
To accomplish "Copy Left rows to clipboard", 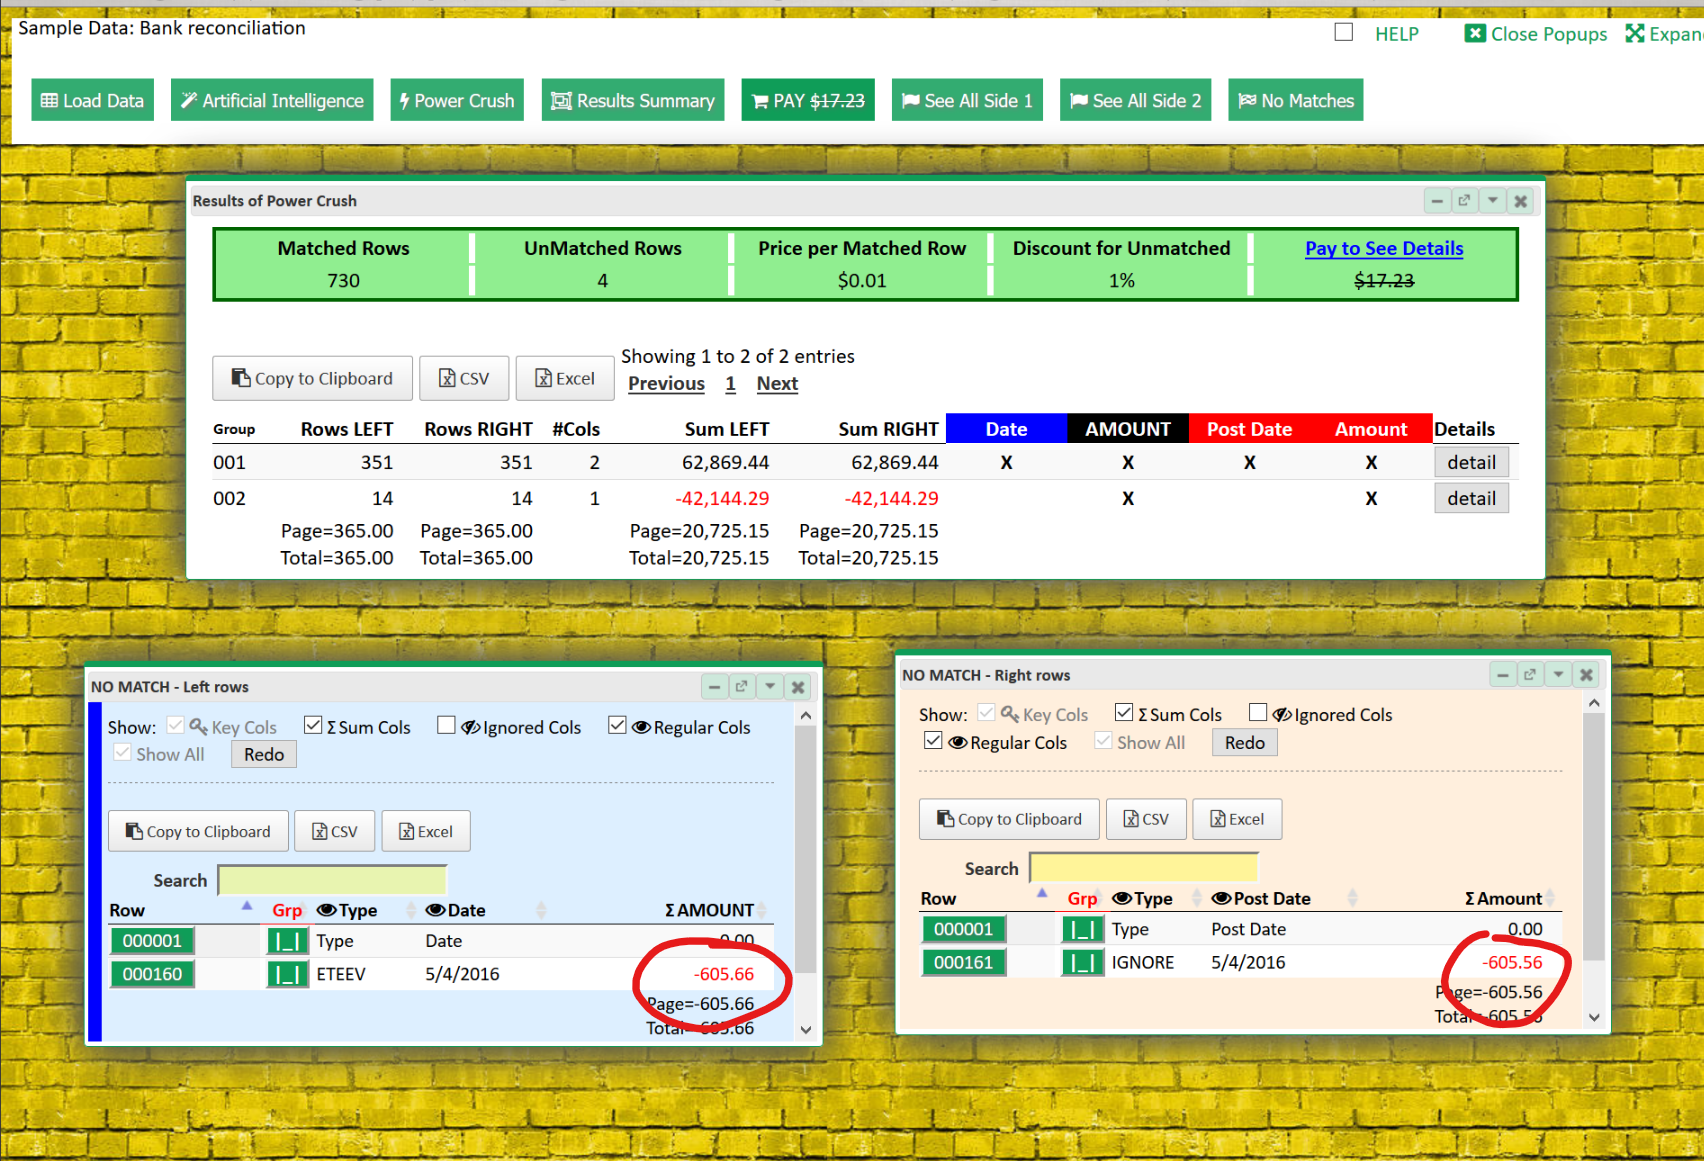I will click(x=198, y=831).
